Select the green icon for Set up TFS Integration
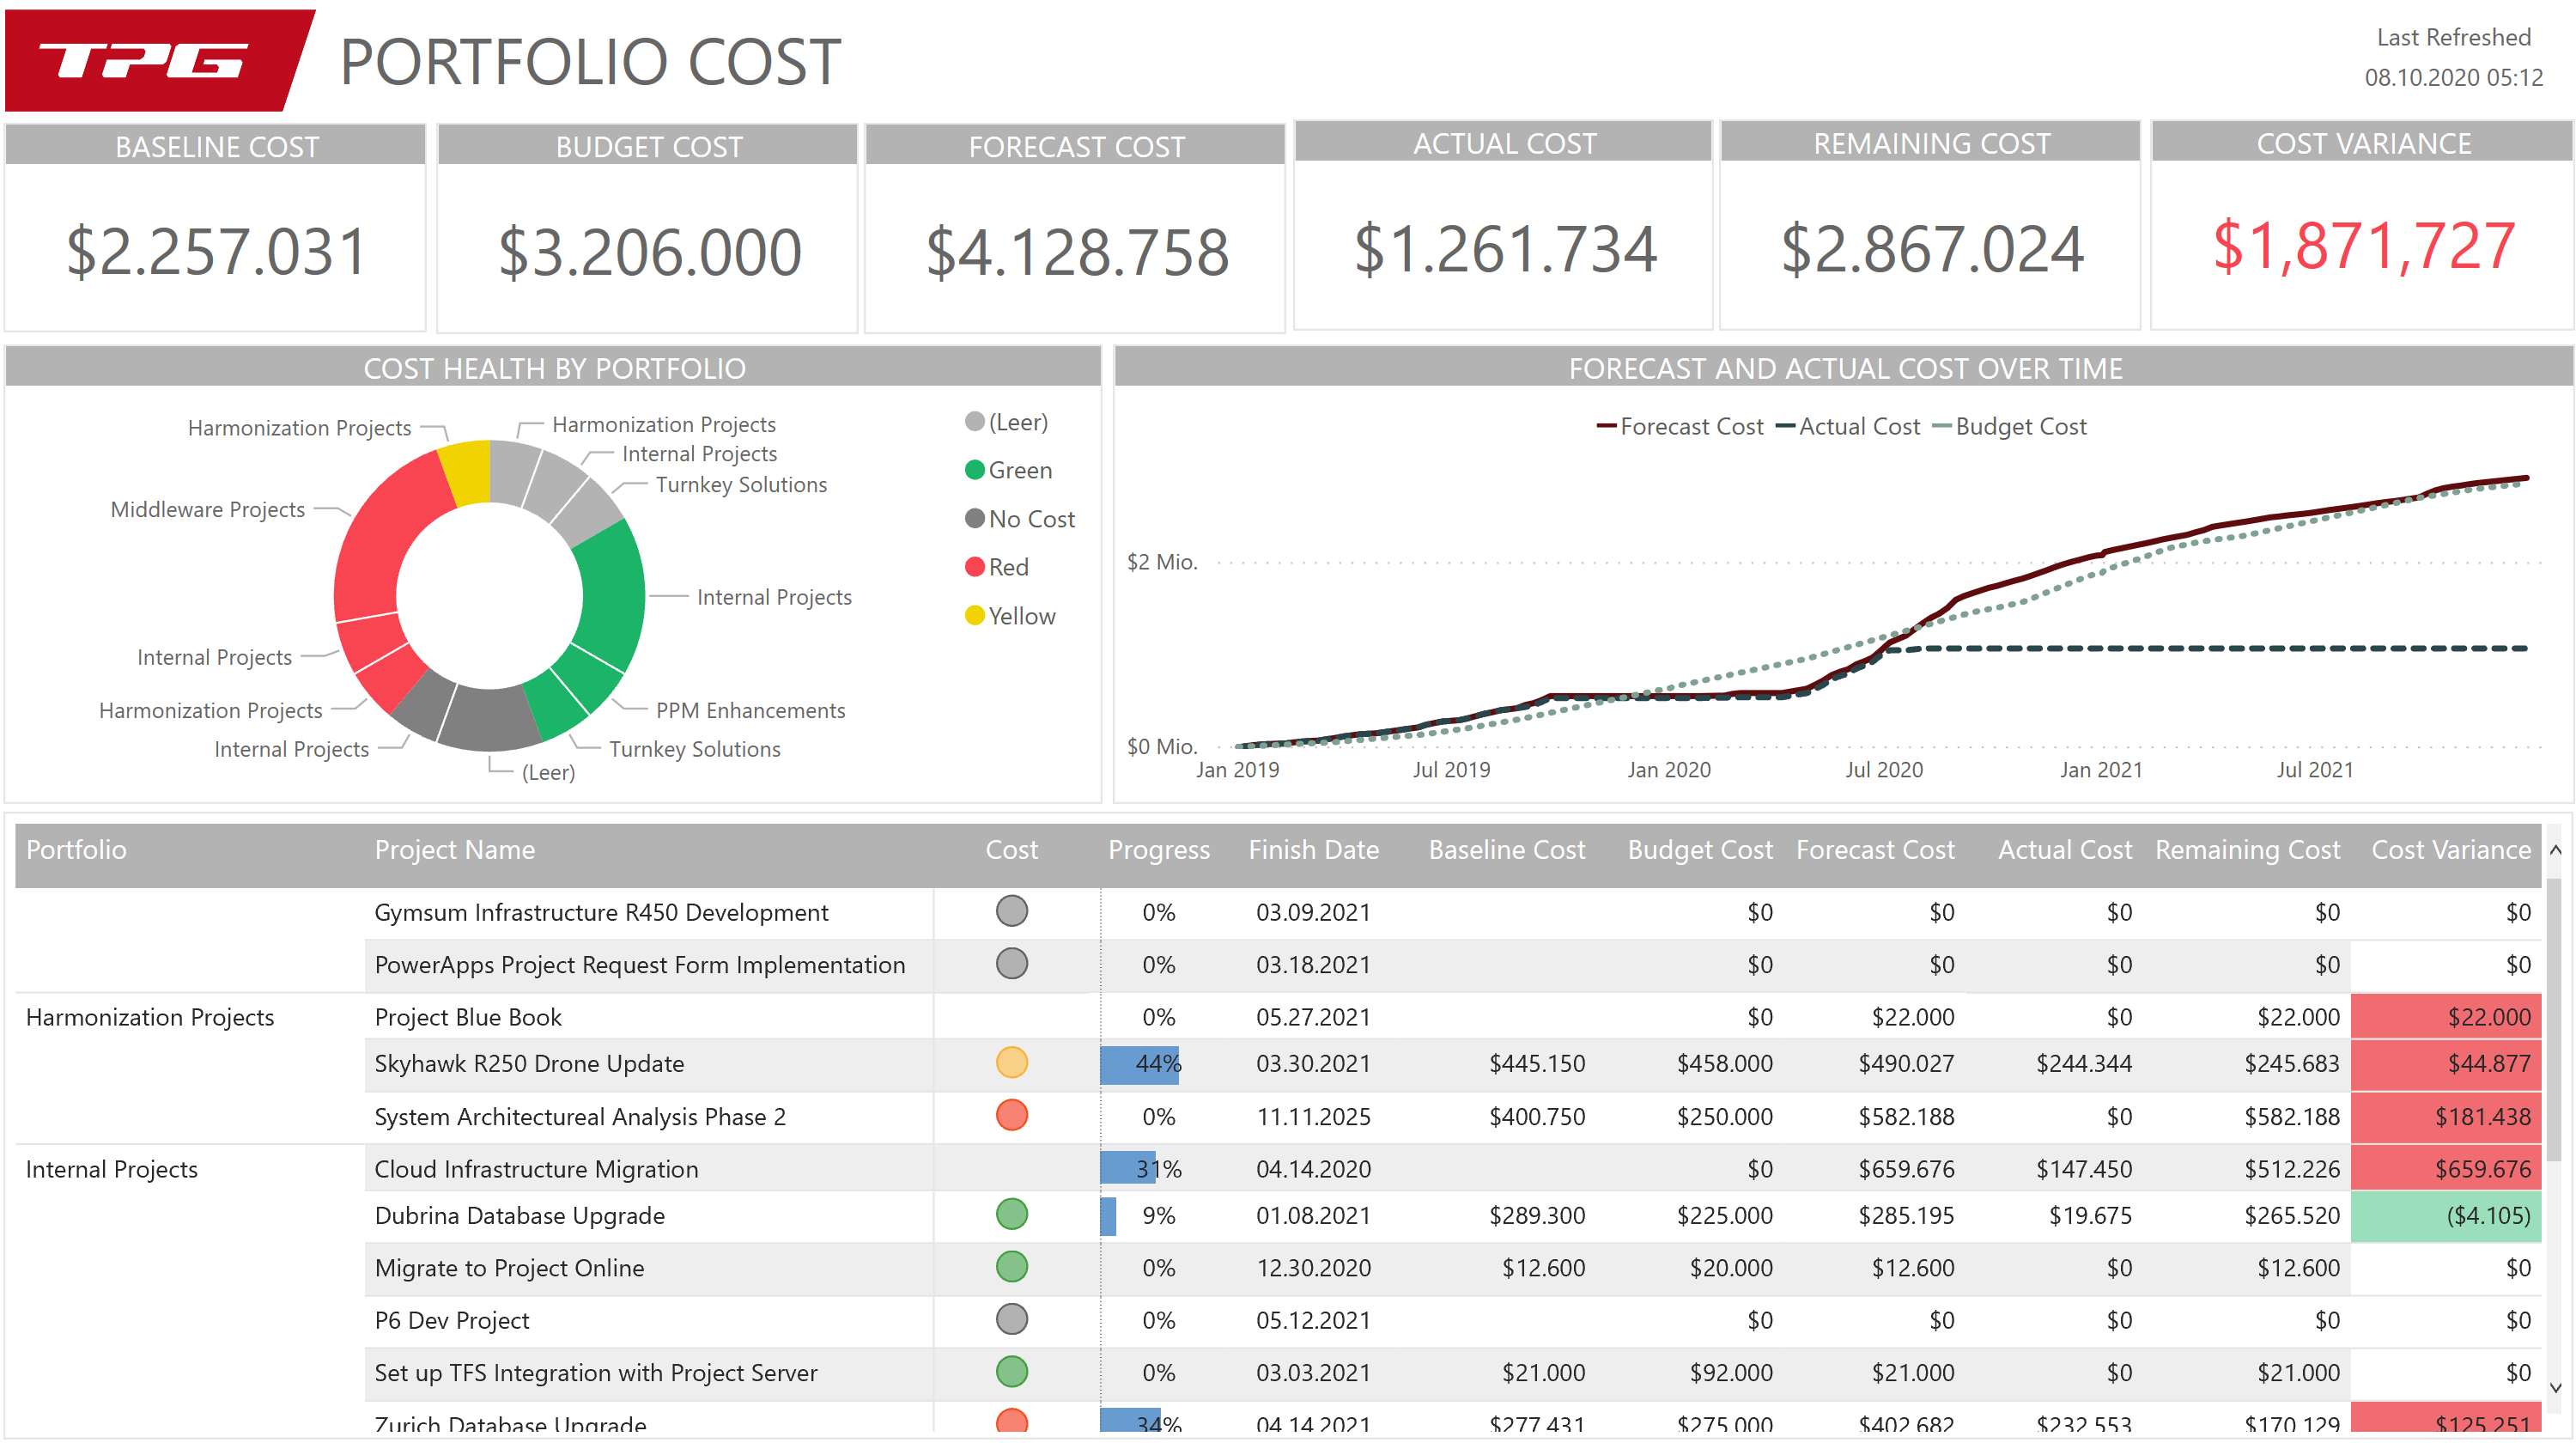Screen dimensions: 2576x1443 pos(1012,1372)
